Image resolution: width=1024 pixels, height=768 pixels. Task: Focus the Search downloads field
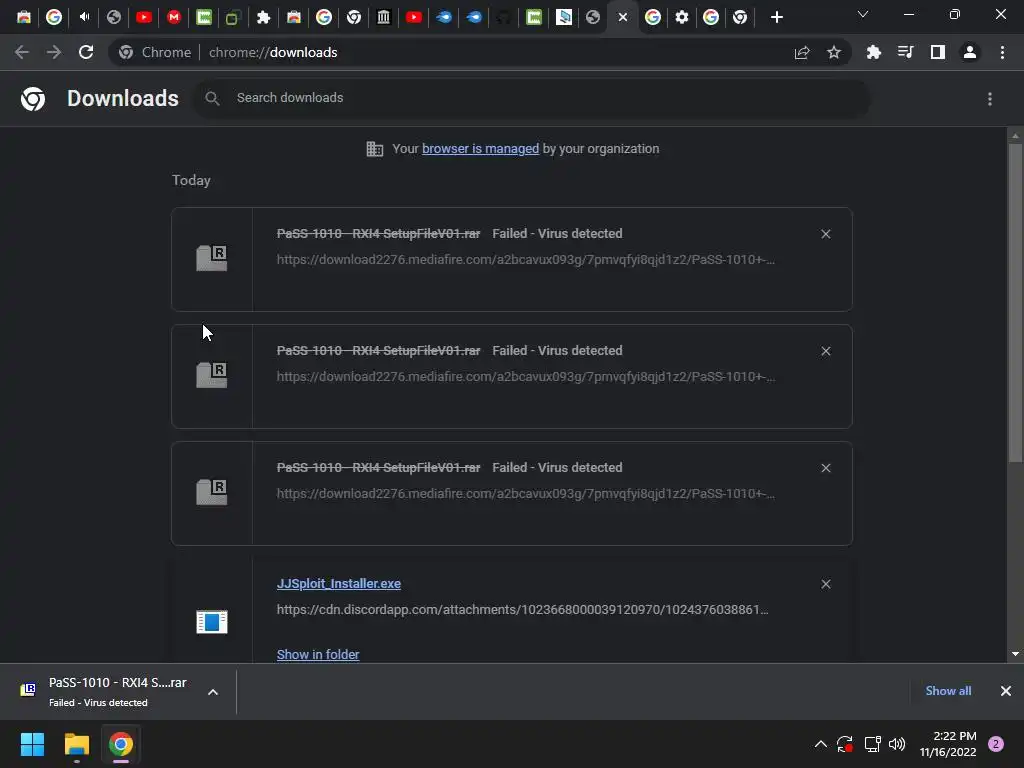pos(532,99)
